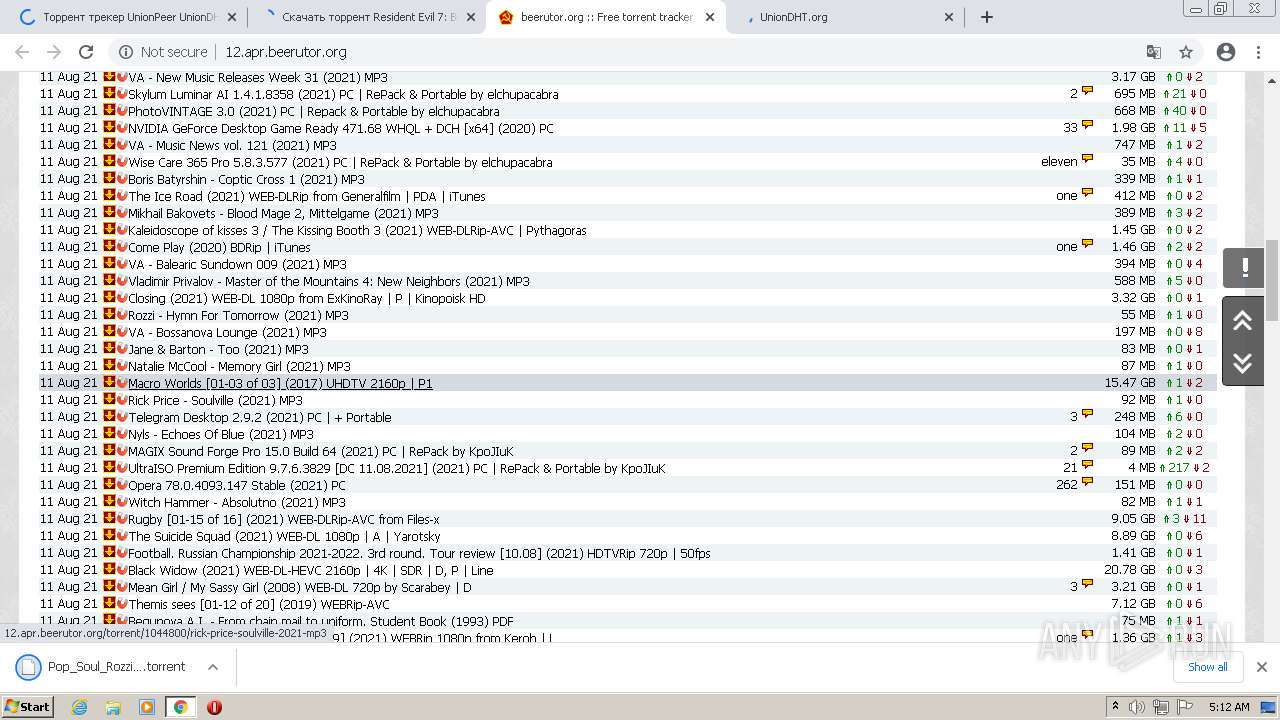
Task: Open Chrome three-dot menu
Action: (x=1258, y=52)
